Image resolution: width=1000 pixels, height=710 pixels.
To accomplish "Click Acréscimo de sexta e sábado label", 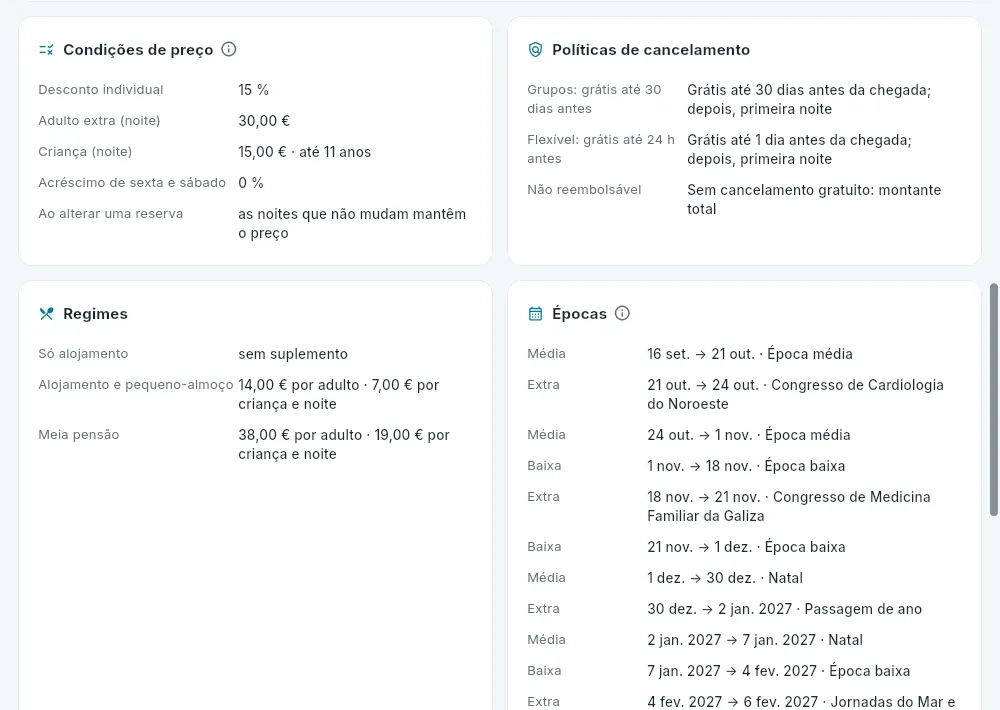I will point(132,183).
